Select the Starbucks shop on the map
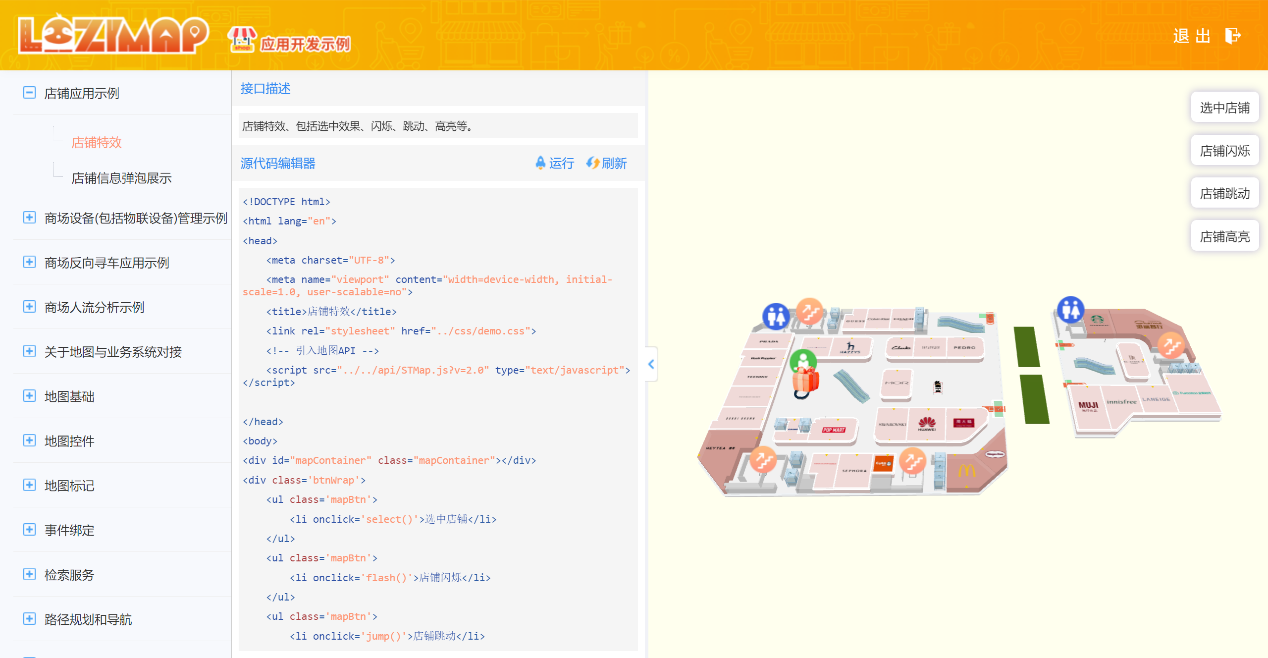 (1096, 321)
